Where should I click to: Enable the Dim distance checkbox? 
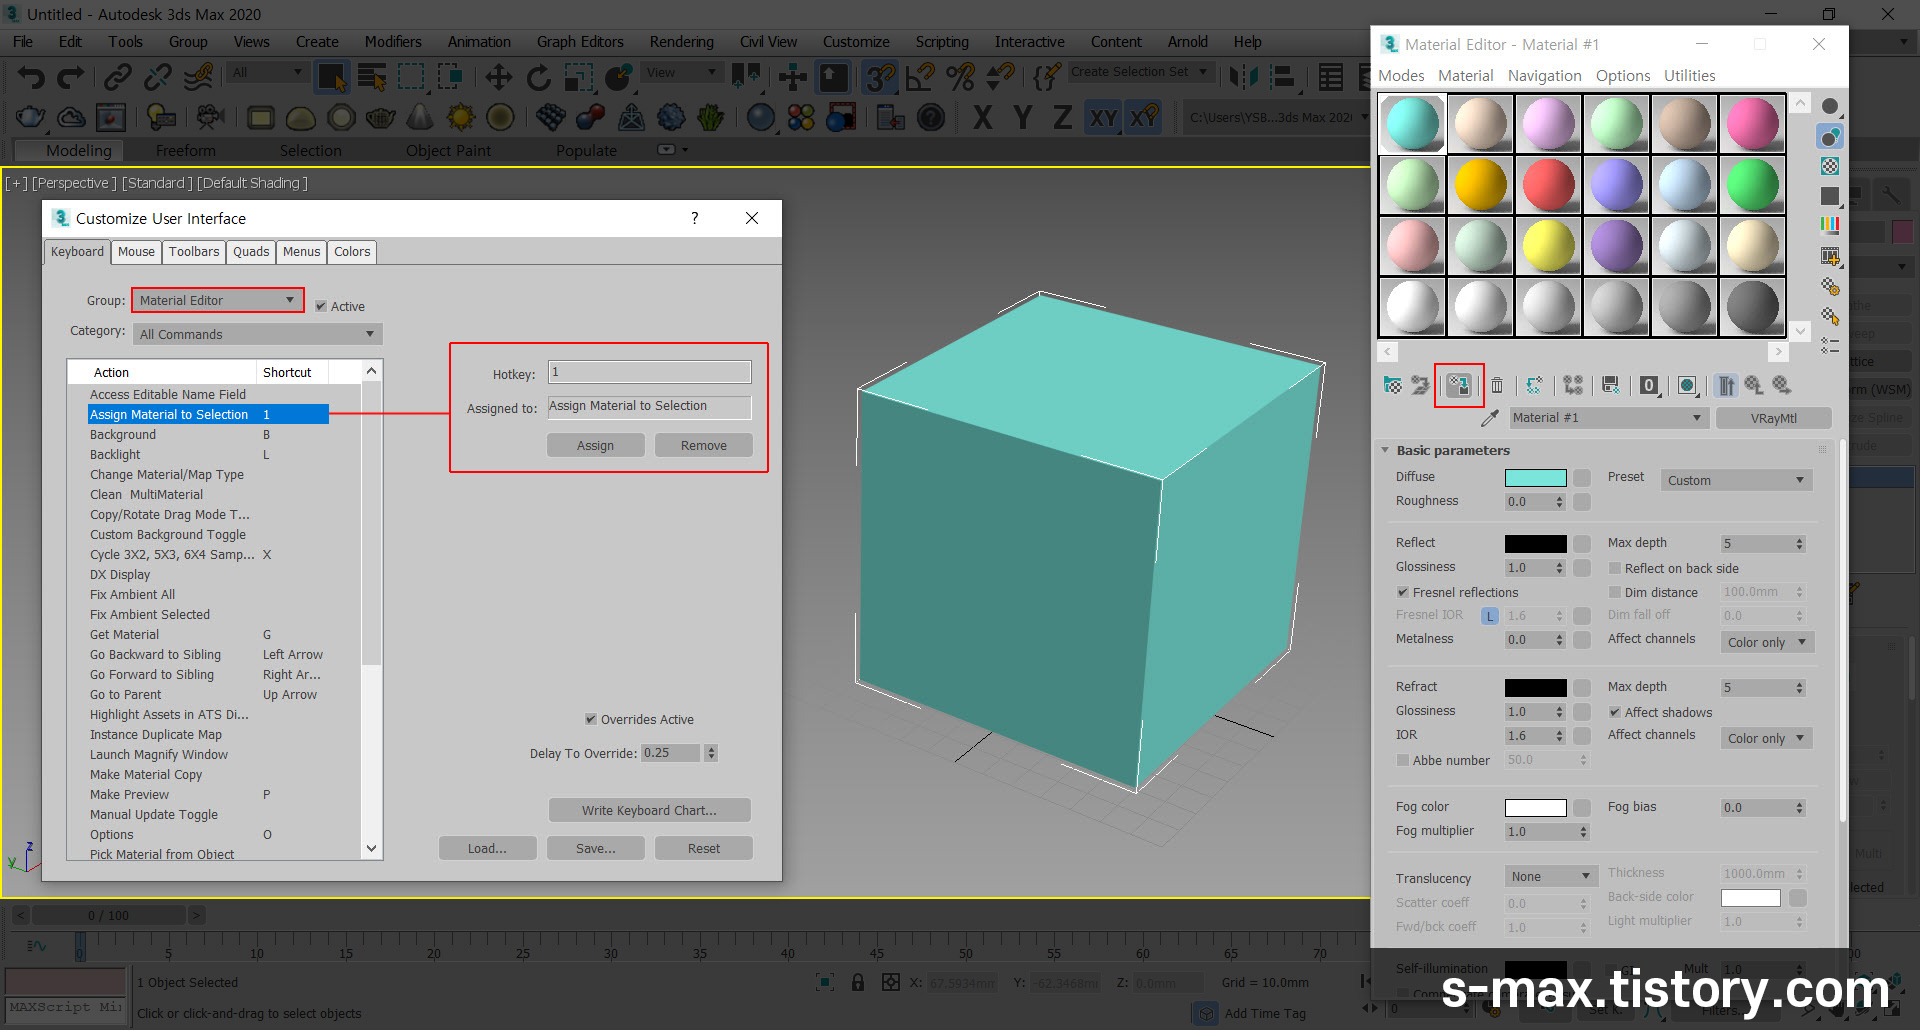click(1614, 592)
